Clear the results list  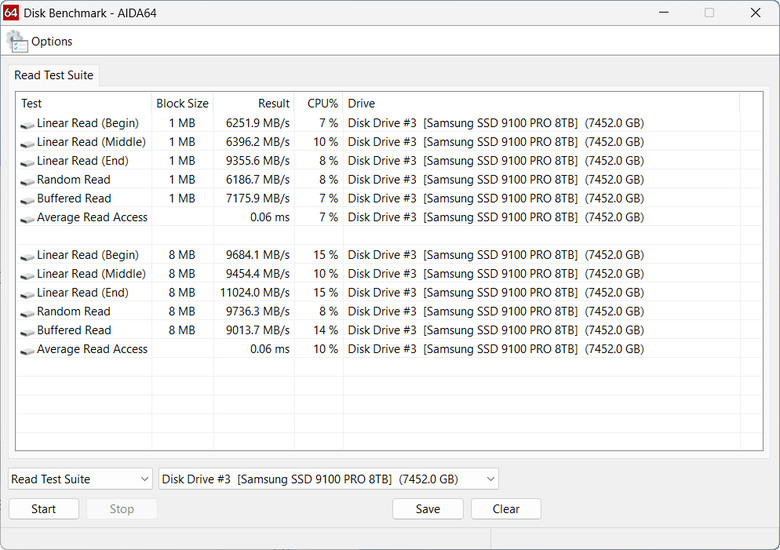pos(506,509)
